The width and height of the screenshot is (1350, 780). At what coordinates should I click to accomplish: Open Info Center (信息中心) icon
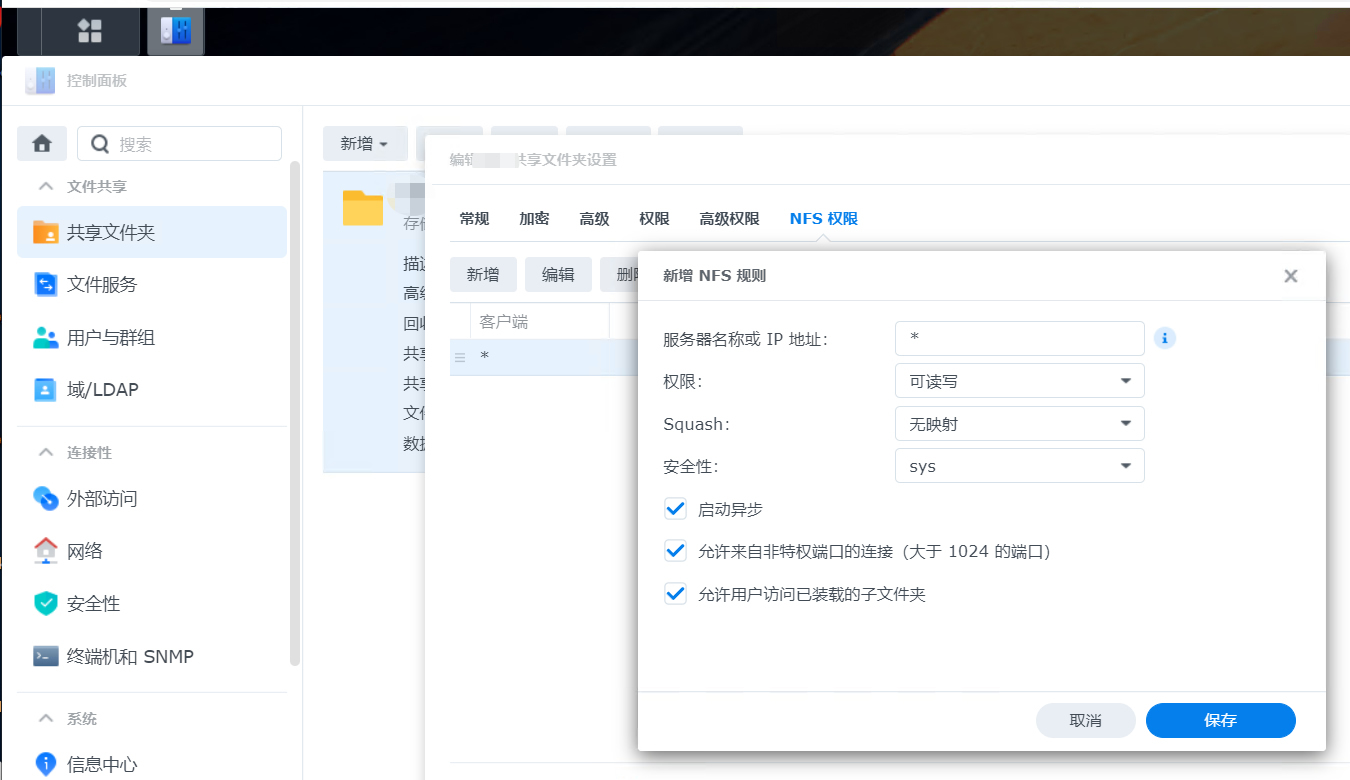coord(46,765)
